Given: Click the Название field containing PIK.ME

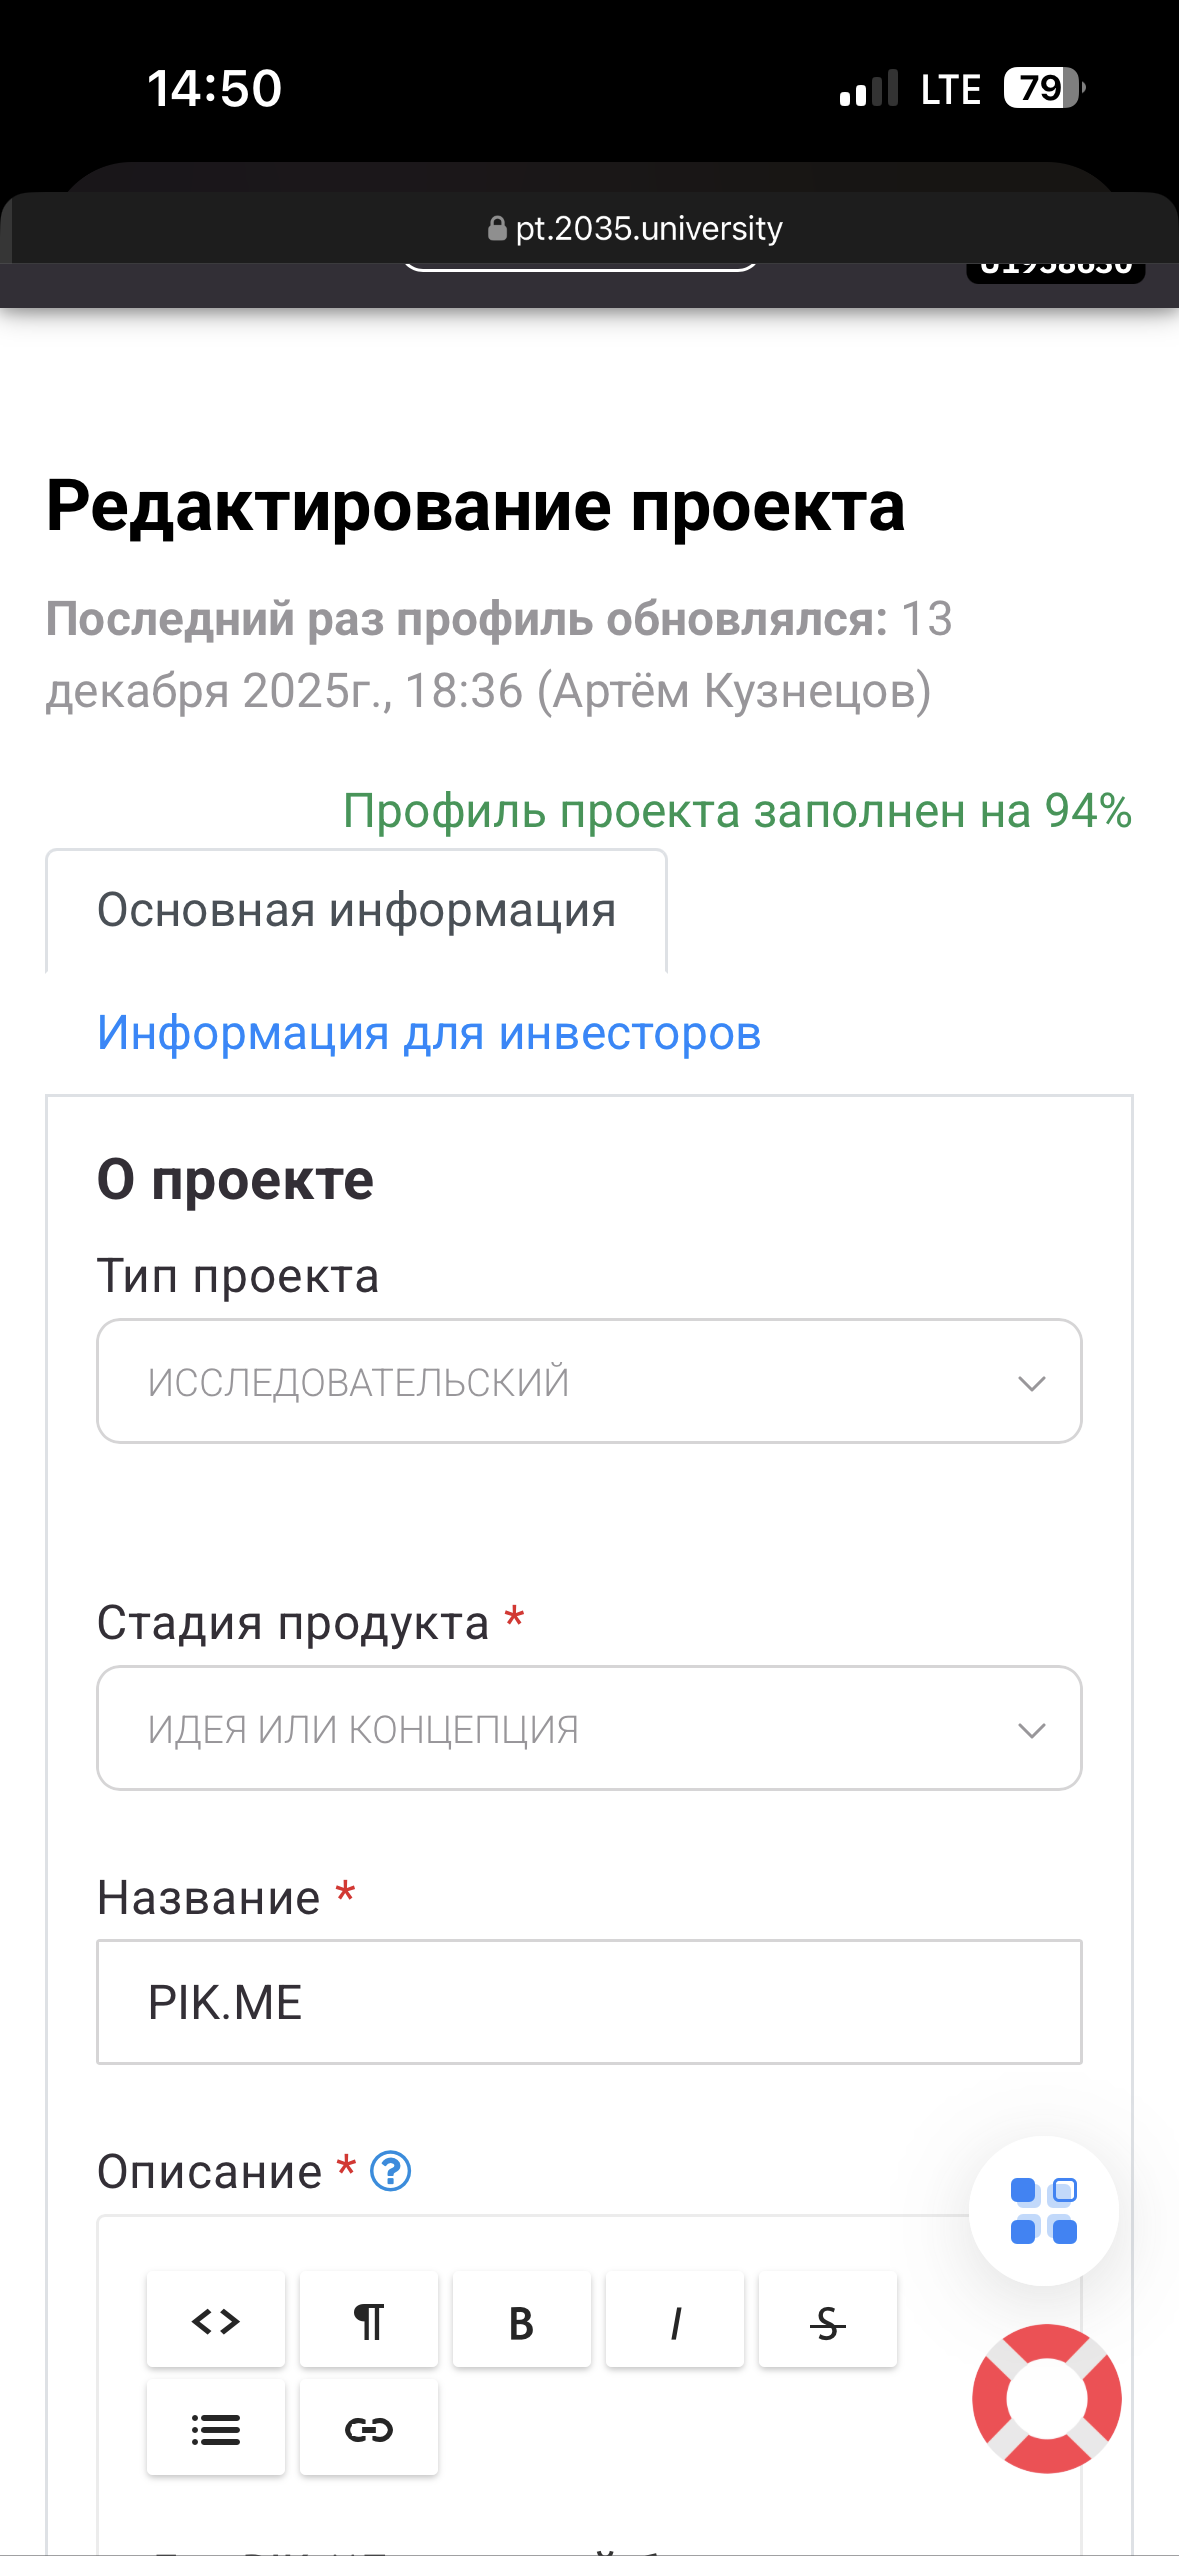Looking at the screenshot, I should tap(589, 2002).
